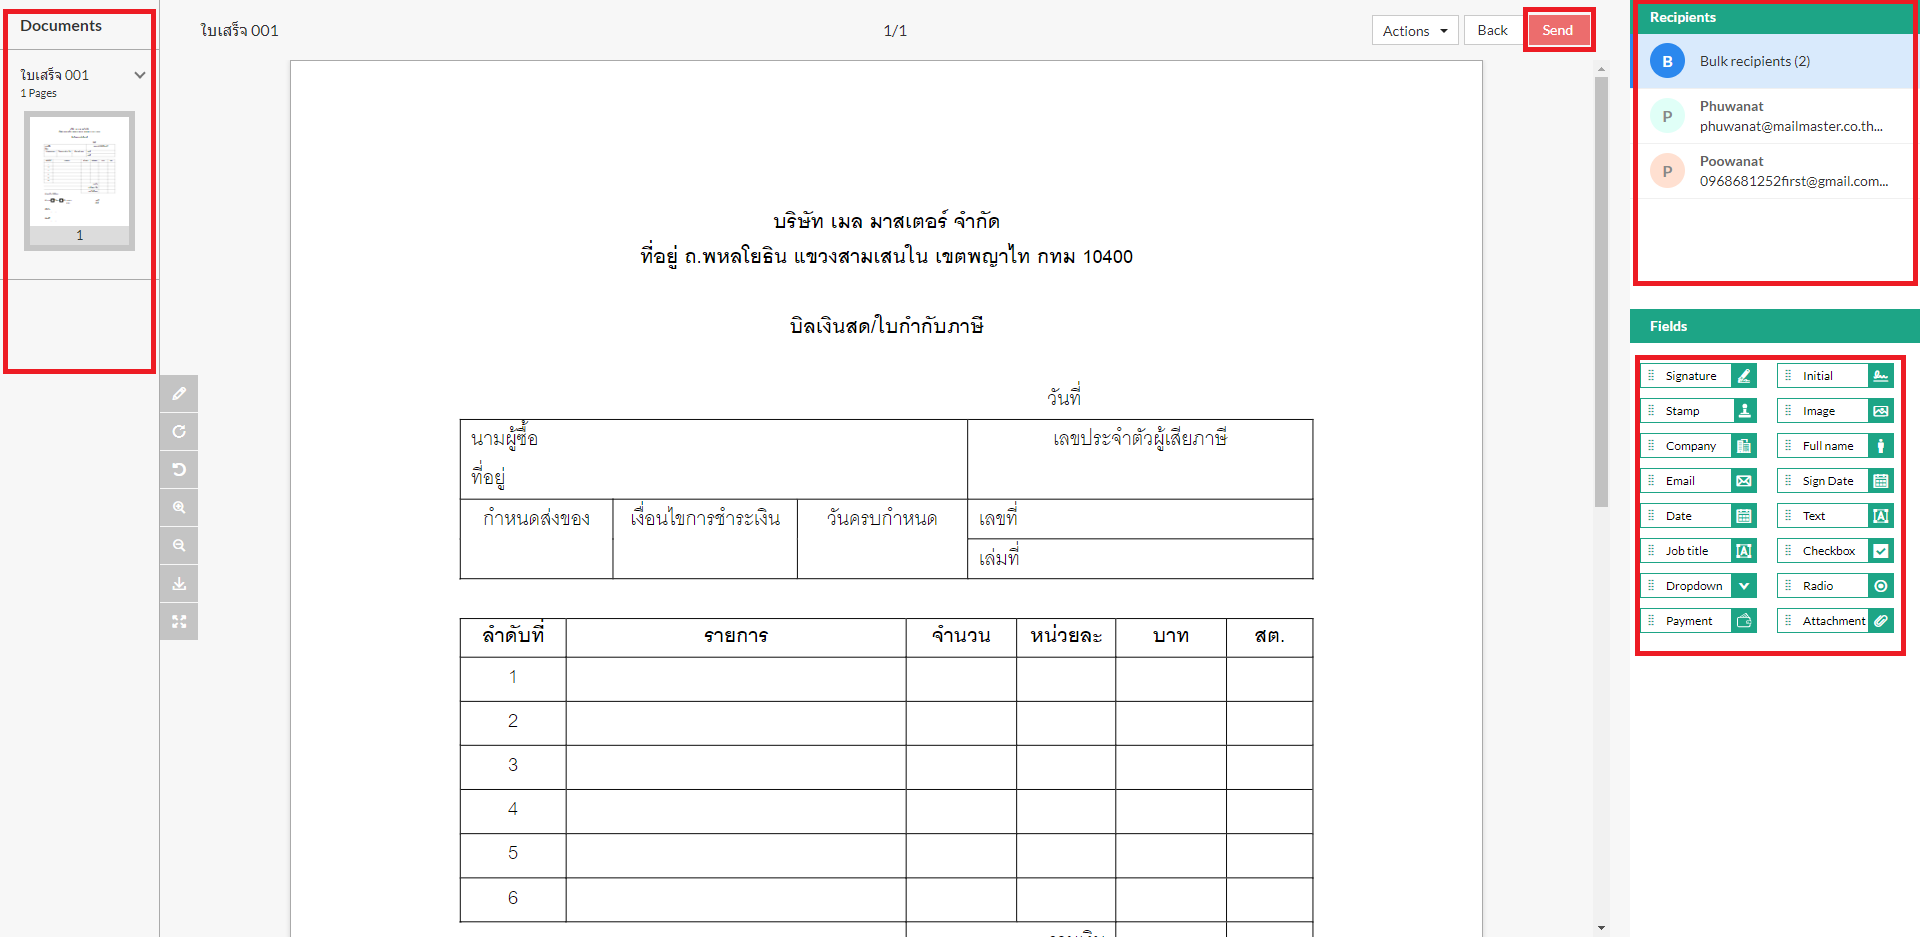Image resolution: width=1920 pixels, height=937 pixels.
Task: Select the Checkbox field
Action: coord(1836,551)
